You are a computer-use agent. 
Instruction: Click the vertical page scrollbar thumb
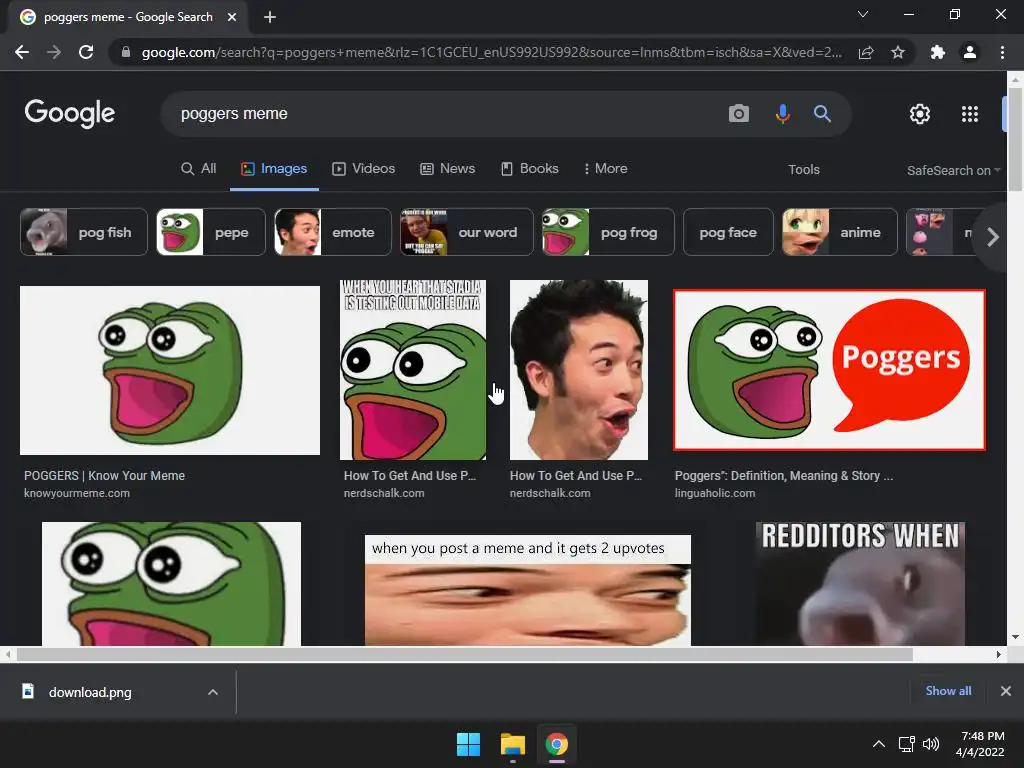1015,138
